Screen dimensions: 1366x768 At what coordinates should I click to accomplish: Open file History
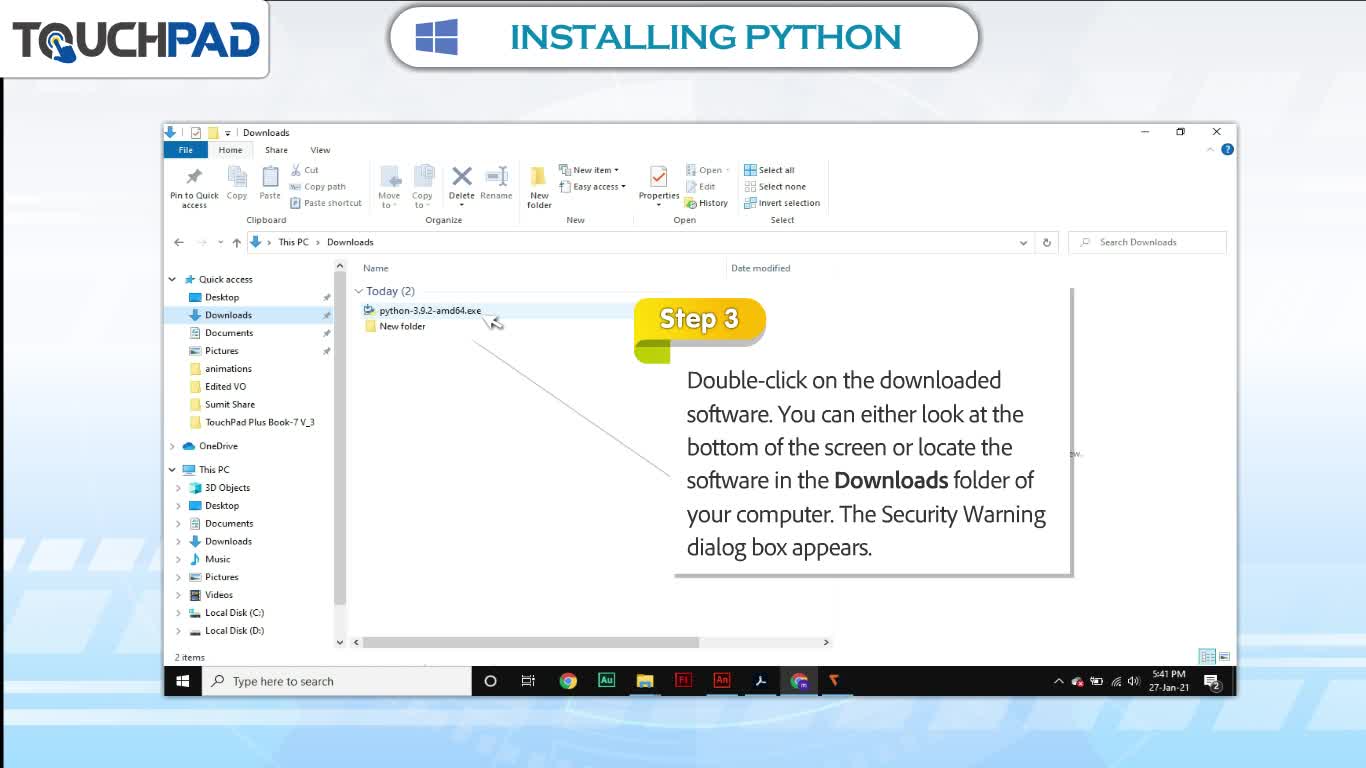pos(707,203)
